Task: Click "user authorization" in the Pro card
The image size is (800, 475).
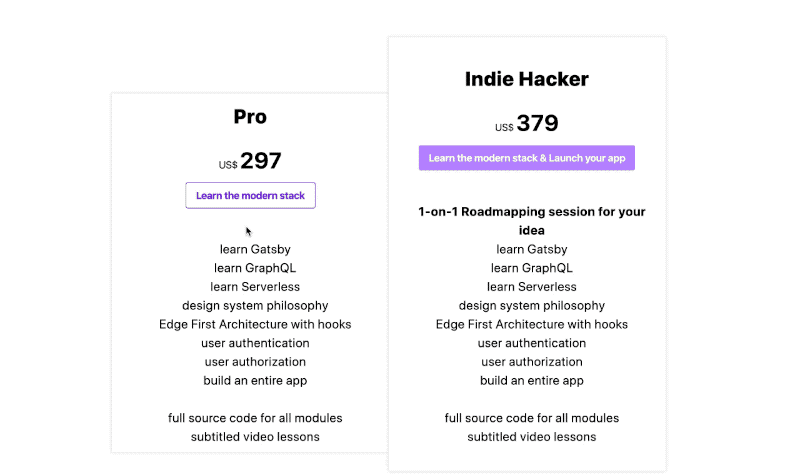Action: click(255, 362)
